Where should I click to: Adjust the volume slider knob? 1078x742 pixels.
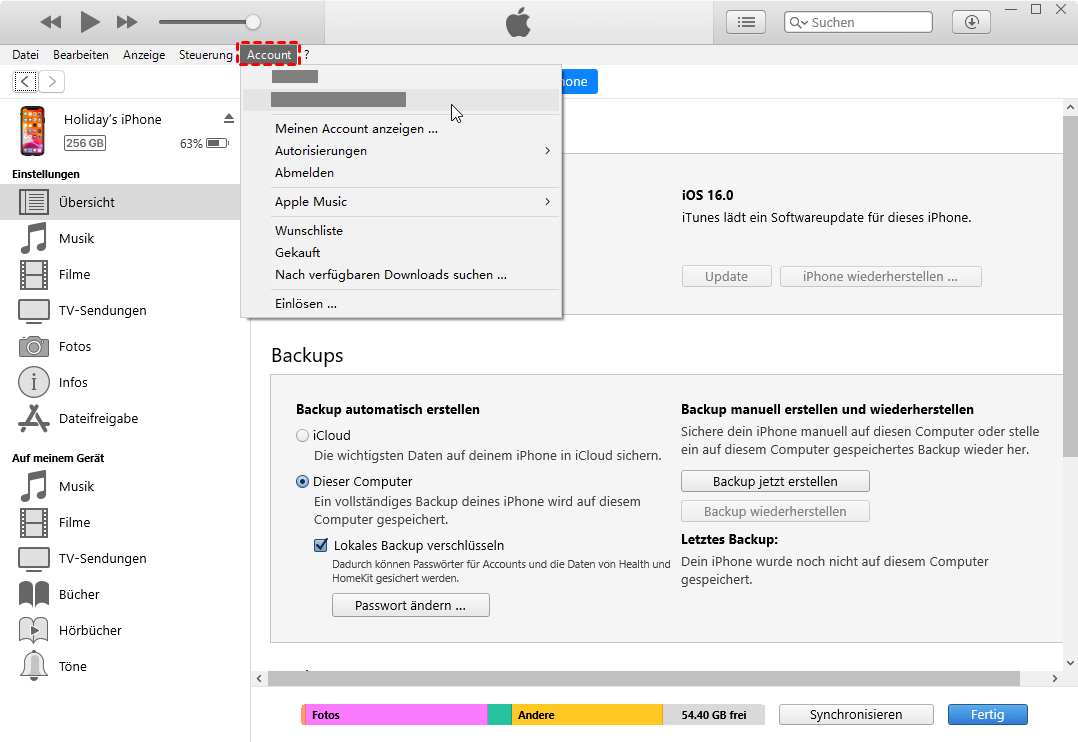(x=253, y=22)
